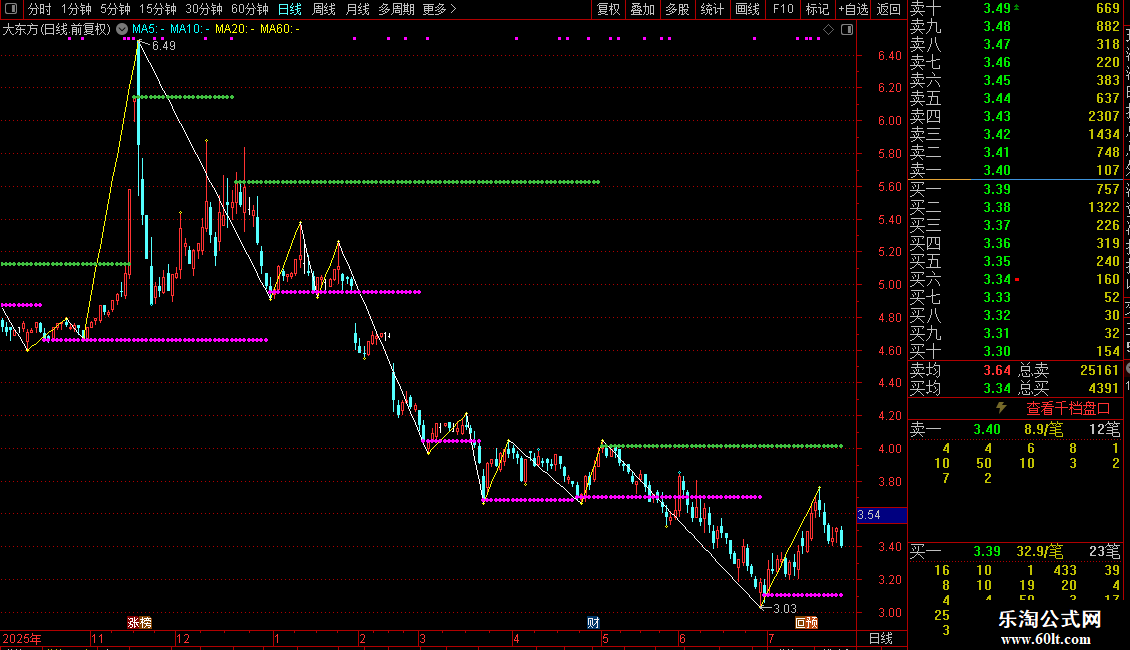Click the MA60 indicator label

[280, 29]
